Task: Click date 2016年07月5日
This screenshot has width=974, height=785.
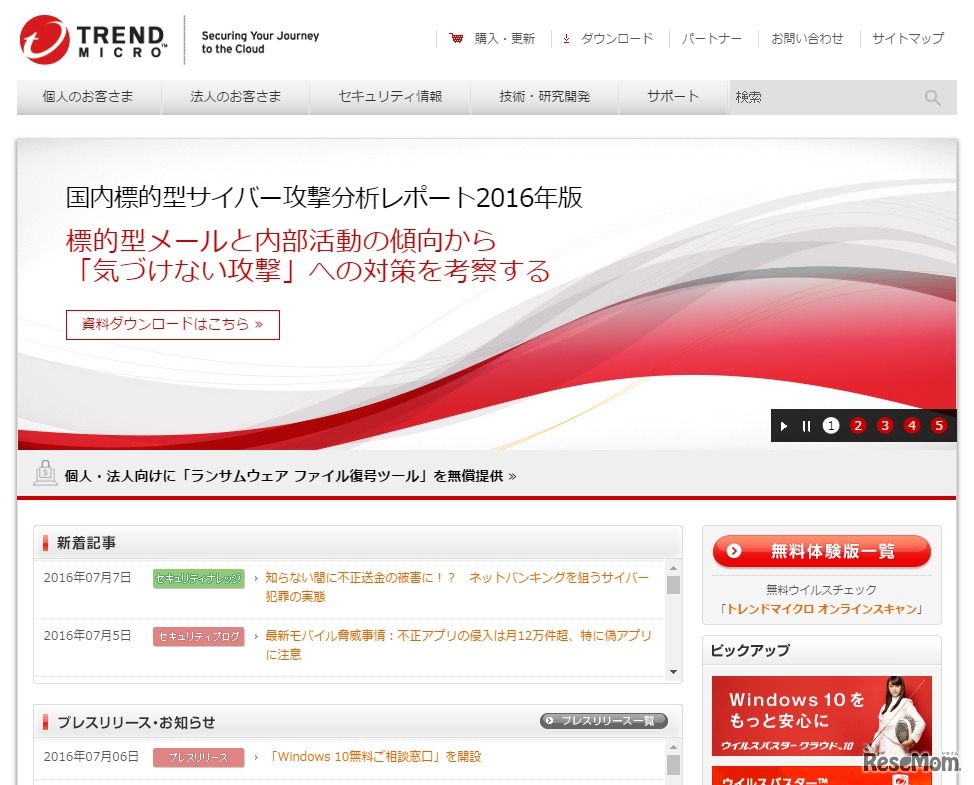Action: pos(88,636)
